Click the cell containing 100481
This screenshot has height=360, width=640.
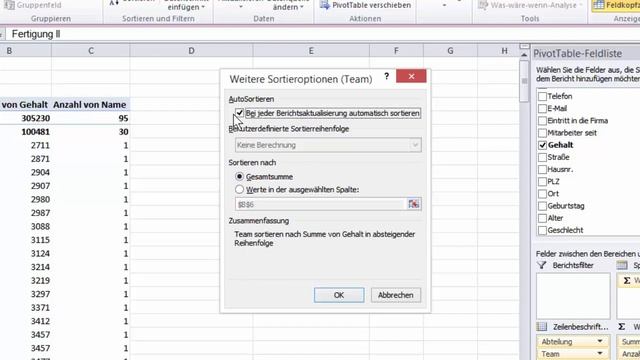(x=26, y=132)
